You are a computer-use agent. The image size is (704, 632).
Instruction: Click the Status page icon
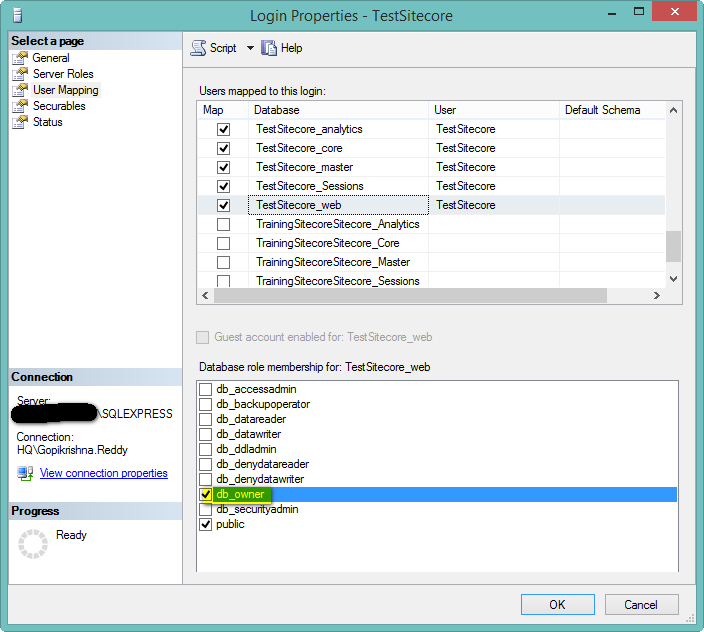click(x=20, y=122)
